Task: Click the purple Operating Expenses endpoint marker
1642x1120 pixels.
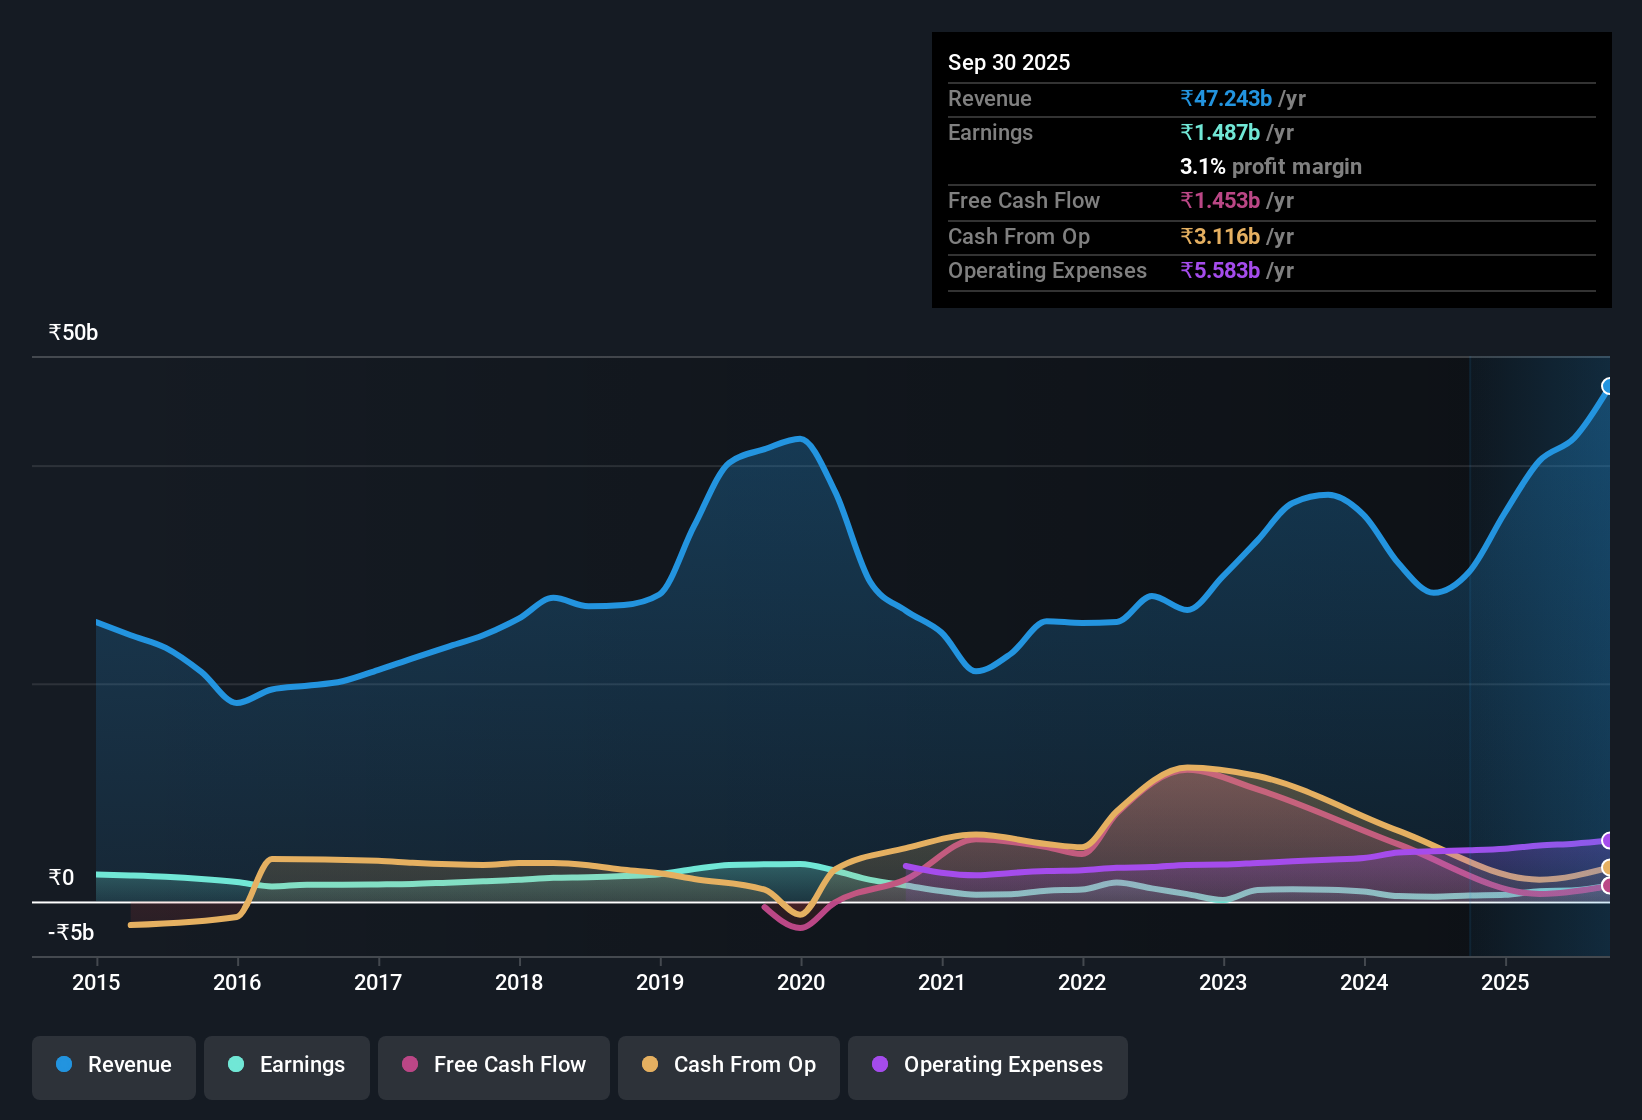Action: (1607, 842)
